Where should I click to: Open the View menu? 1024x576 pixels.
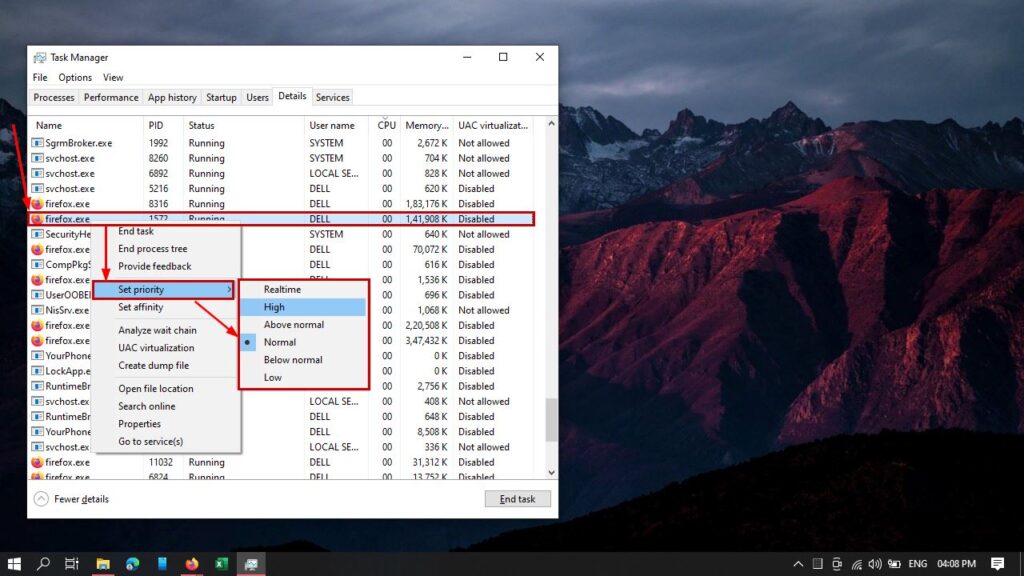click(x=113, y=77)
